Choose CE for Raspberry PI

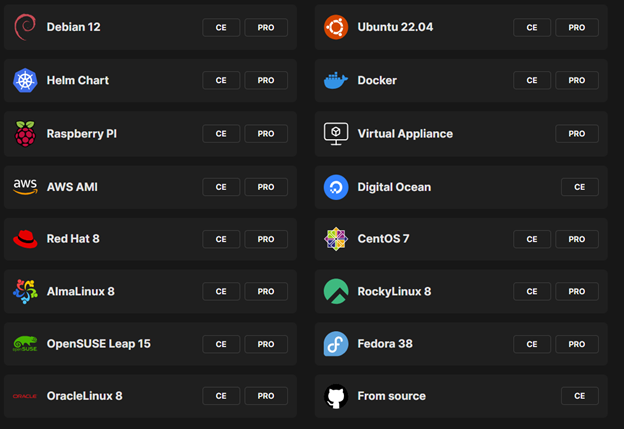221,134
